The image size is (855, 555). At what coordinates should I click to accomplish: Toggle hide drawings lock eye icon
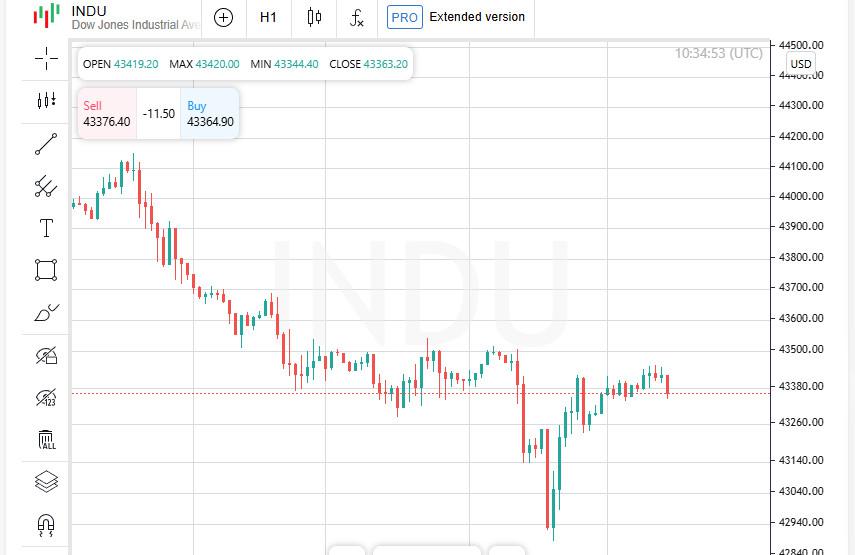pos(46,355)
